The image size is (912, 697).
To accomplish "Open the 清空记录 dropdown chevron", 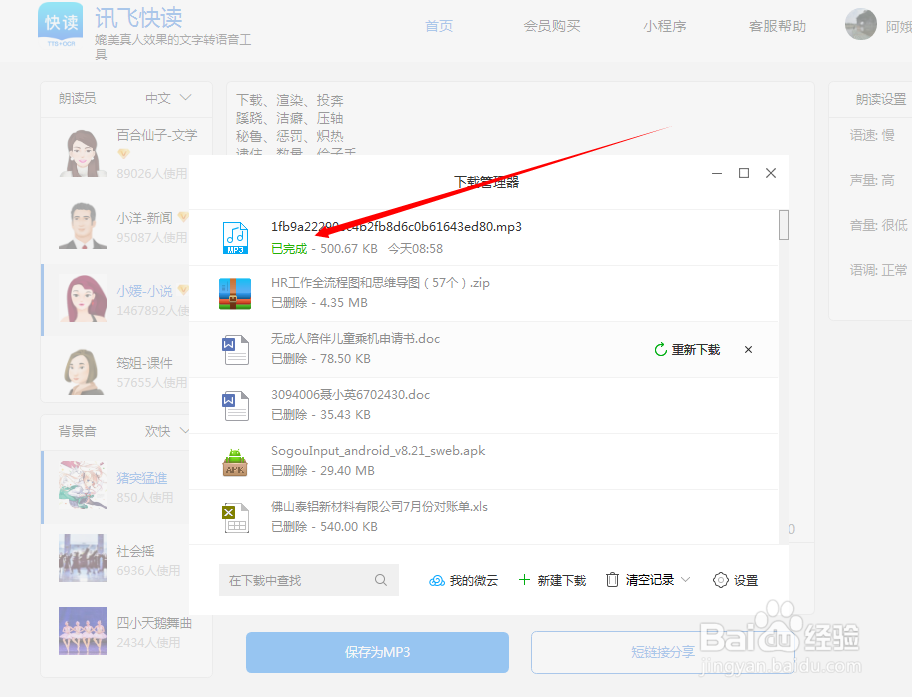I will coord(684,580).
